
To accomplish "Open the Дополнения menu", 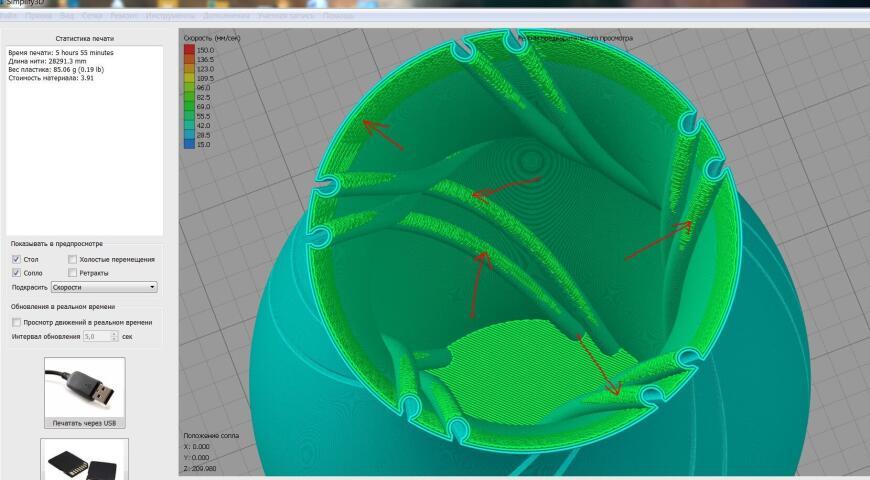I will click(x=226, y=16).
